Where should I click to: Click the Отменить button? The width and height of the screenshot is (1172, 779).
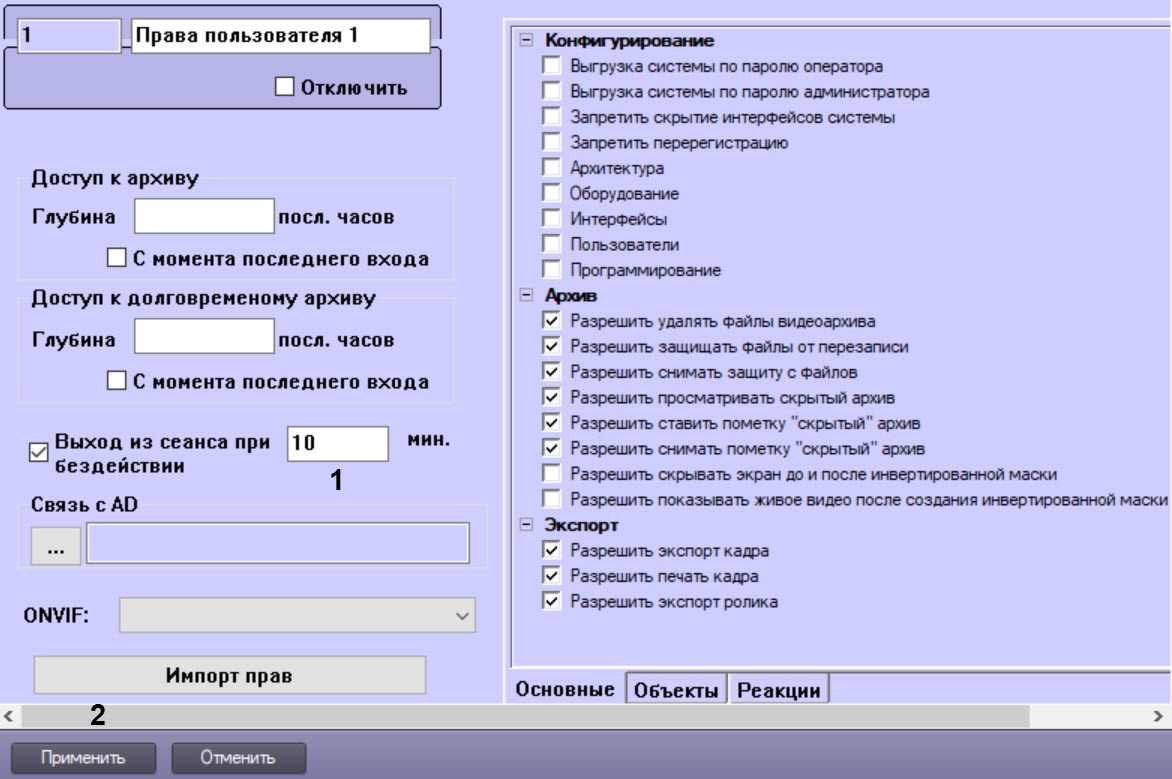pyautogui.click(x=238, y=758)
